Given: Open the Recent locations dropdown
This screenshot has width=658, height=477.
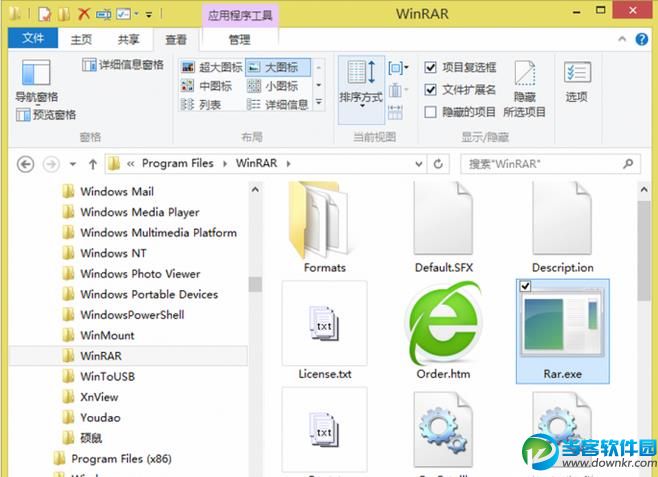Looking at the screenshot, I should coord(73,164).
